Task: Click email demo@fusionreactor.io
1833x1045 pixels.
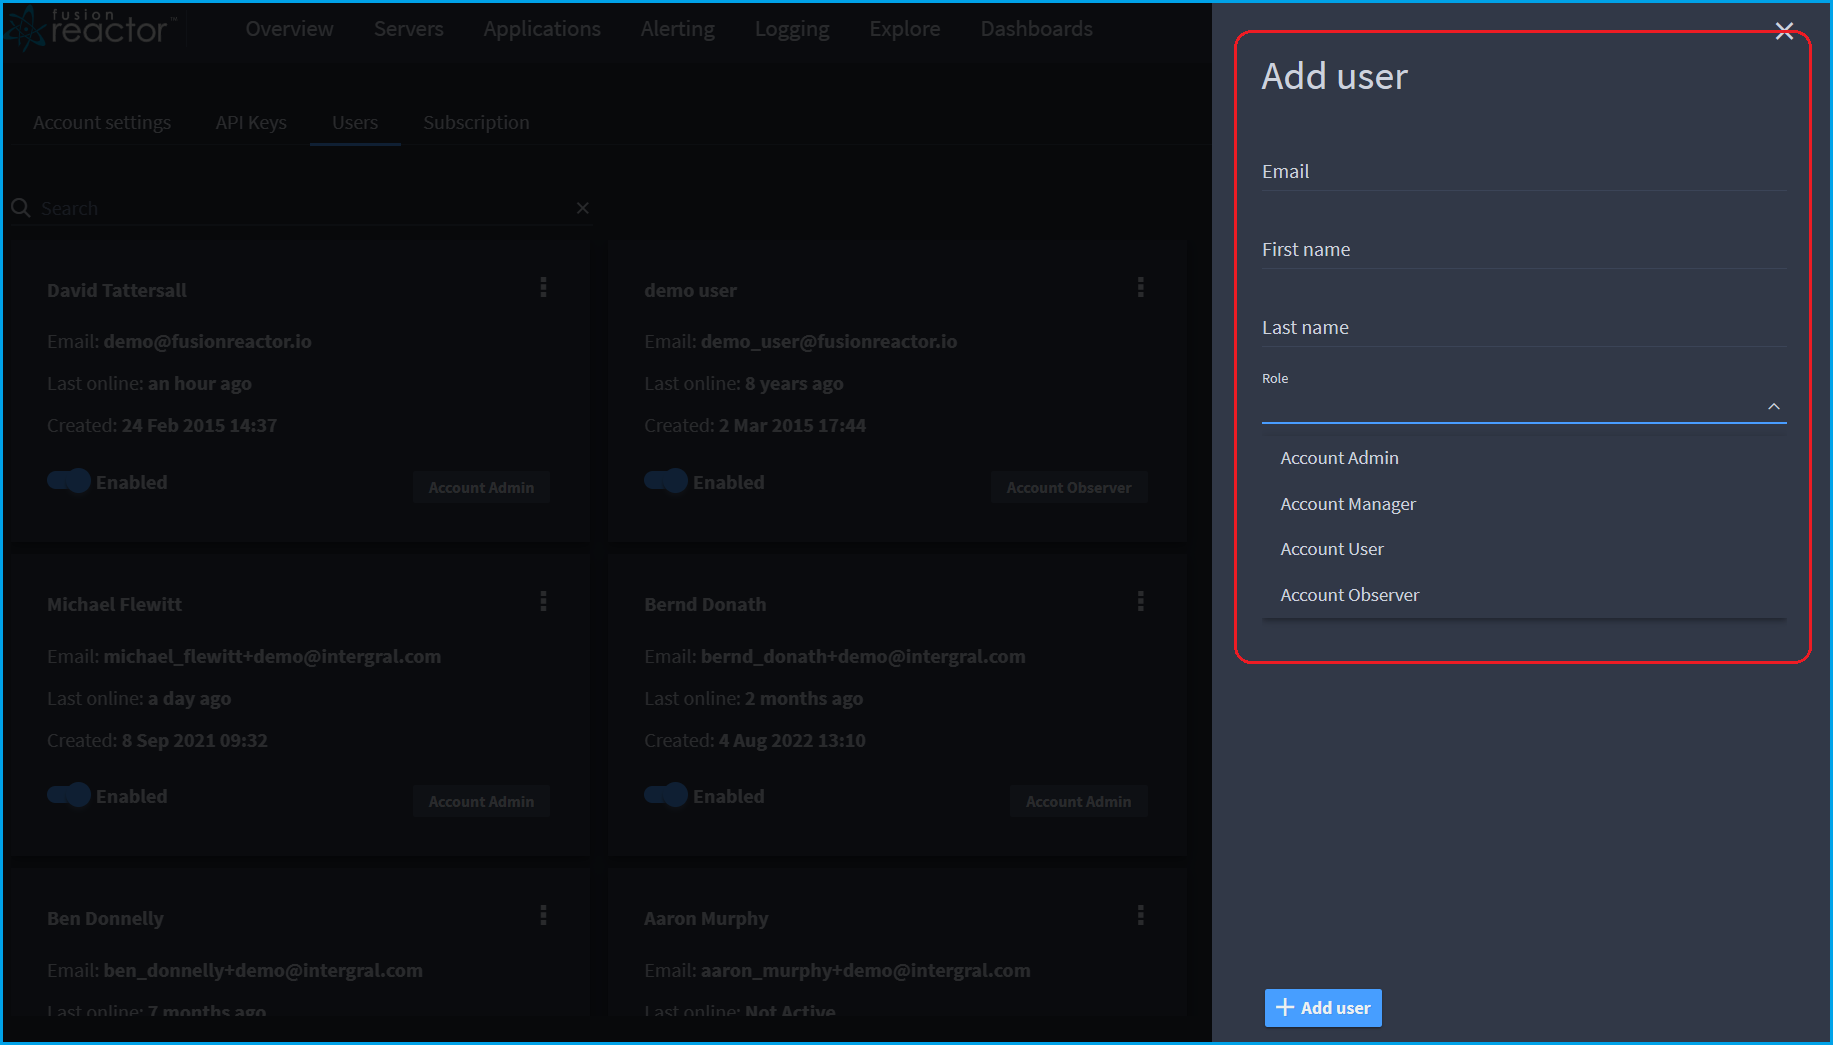Action: coord(207,341)
